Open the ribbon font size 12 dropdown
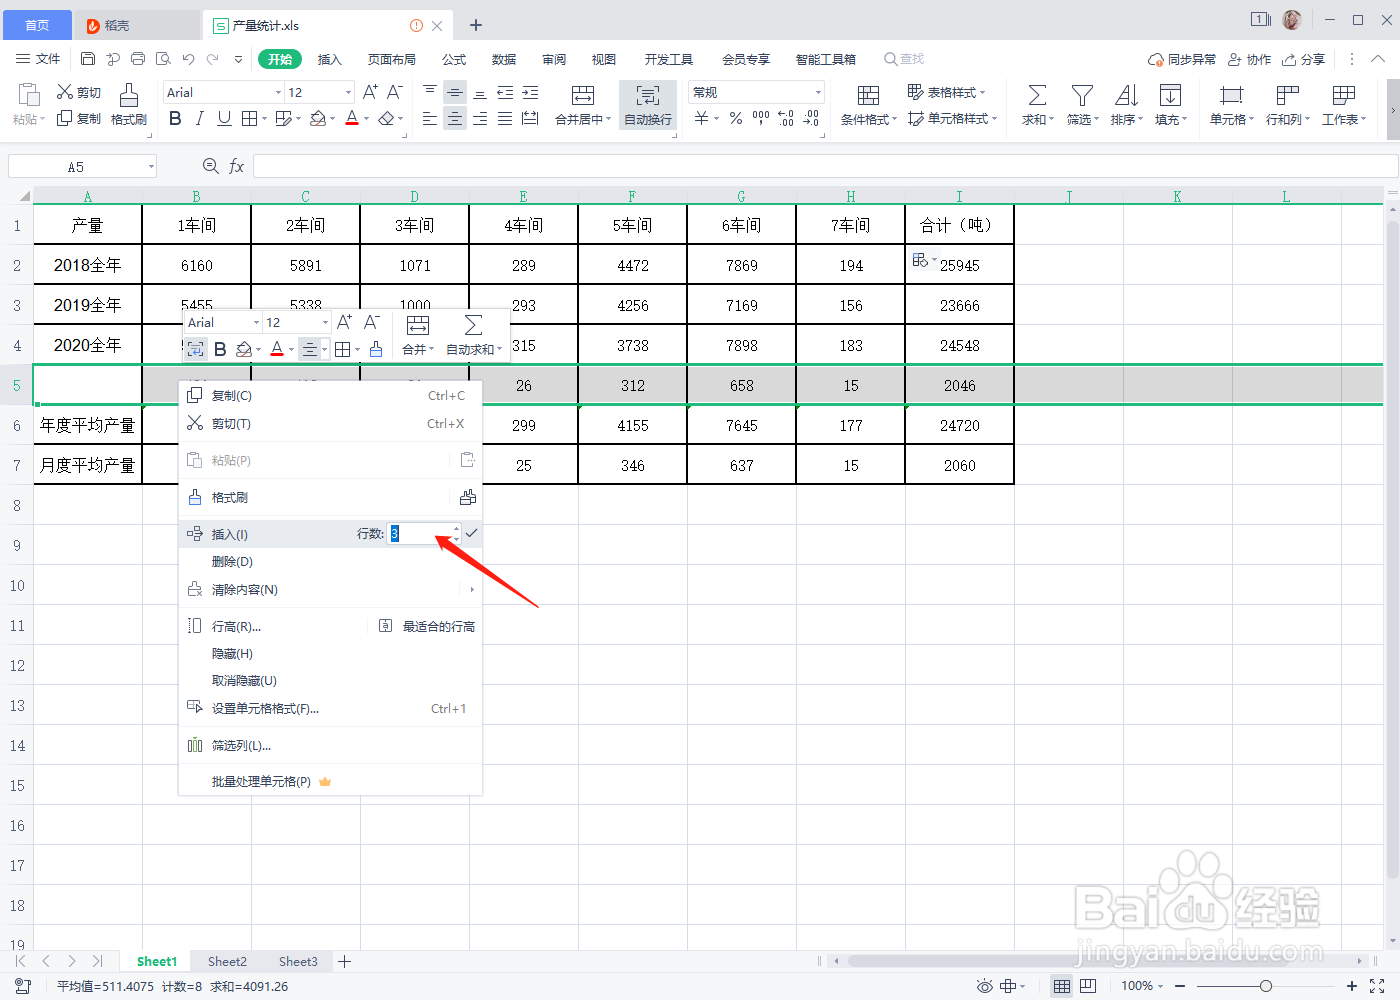This screenshot has height=1000, width=1400. (348, 92)
